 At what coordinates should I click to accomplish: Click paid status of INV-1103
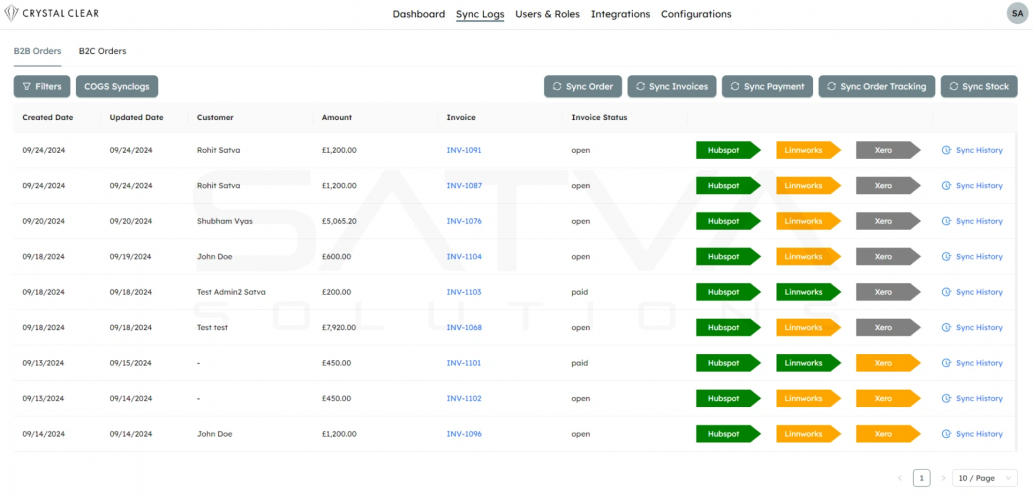tap(580, 292)
